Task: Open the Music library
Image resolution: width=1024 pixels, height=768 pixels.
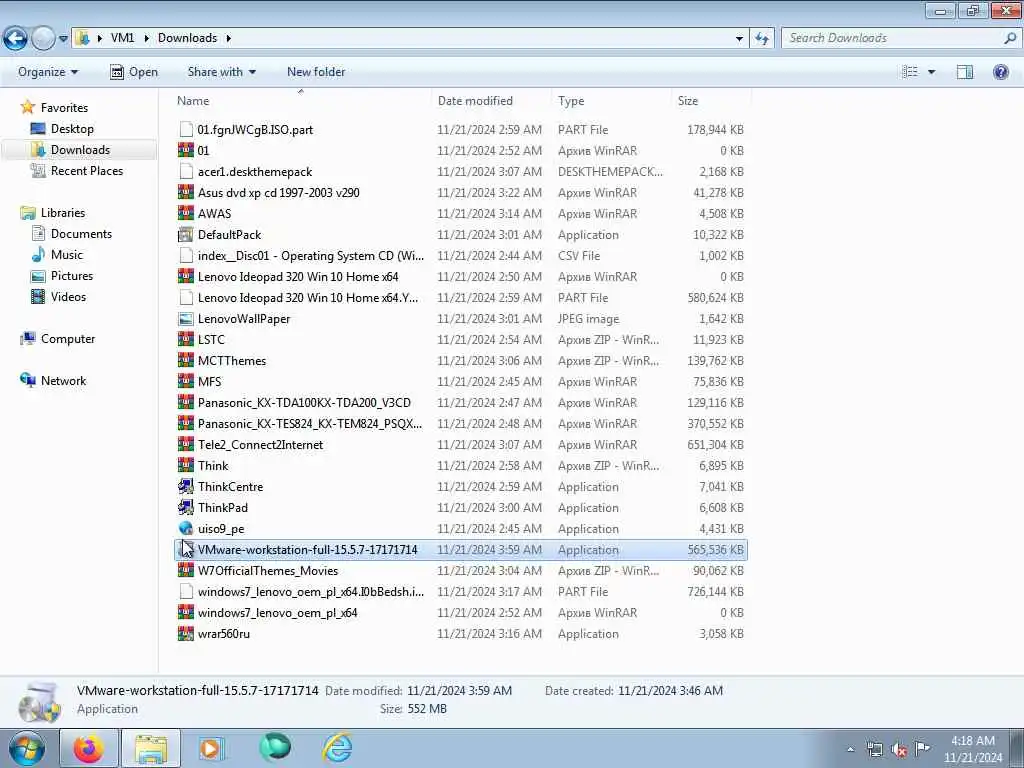Action: pos(67,255)
